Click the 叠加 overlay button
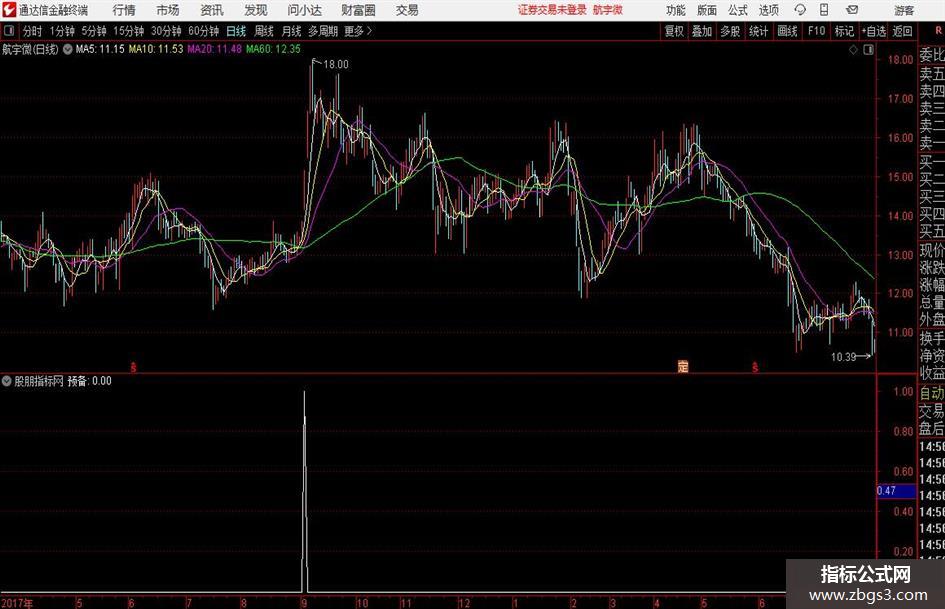Screen dimensions: 945x609 click(x=702, y=31)
